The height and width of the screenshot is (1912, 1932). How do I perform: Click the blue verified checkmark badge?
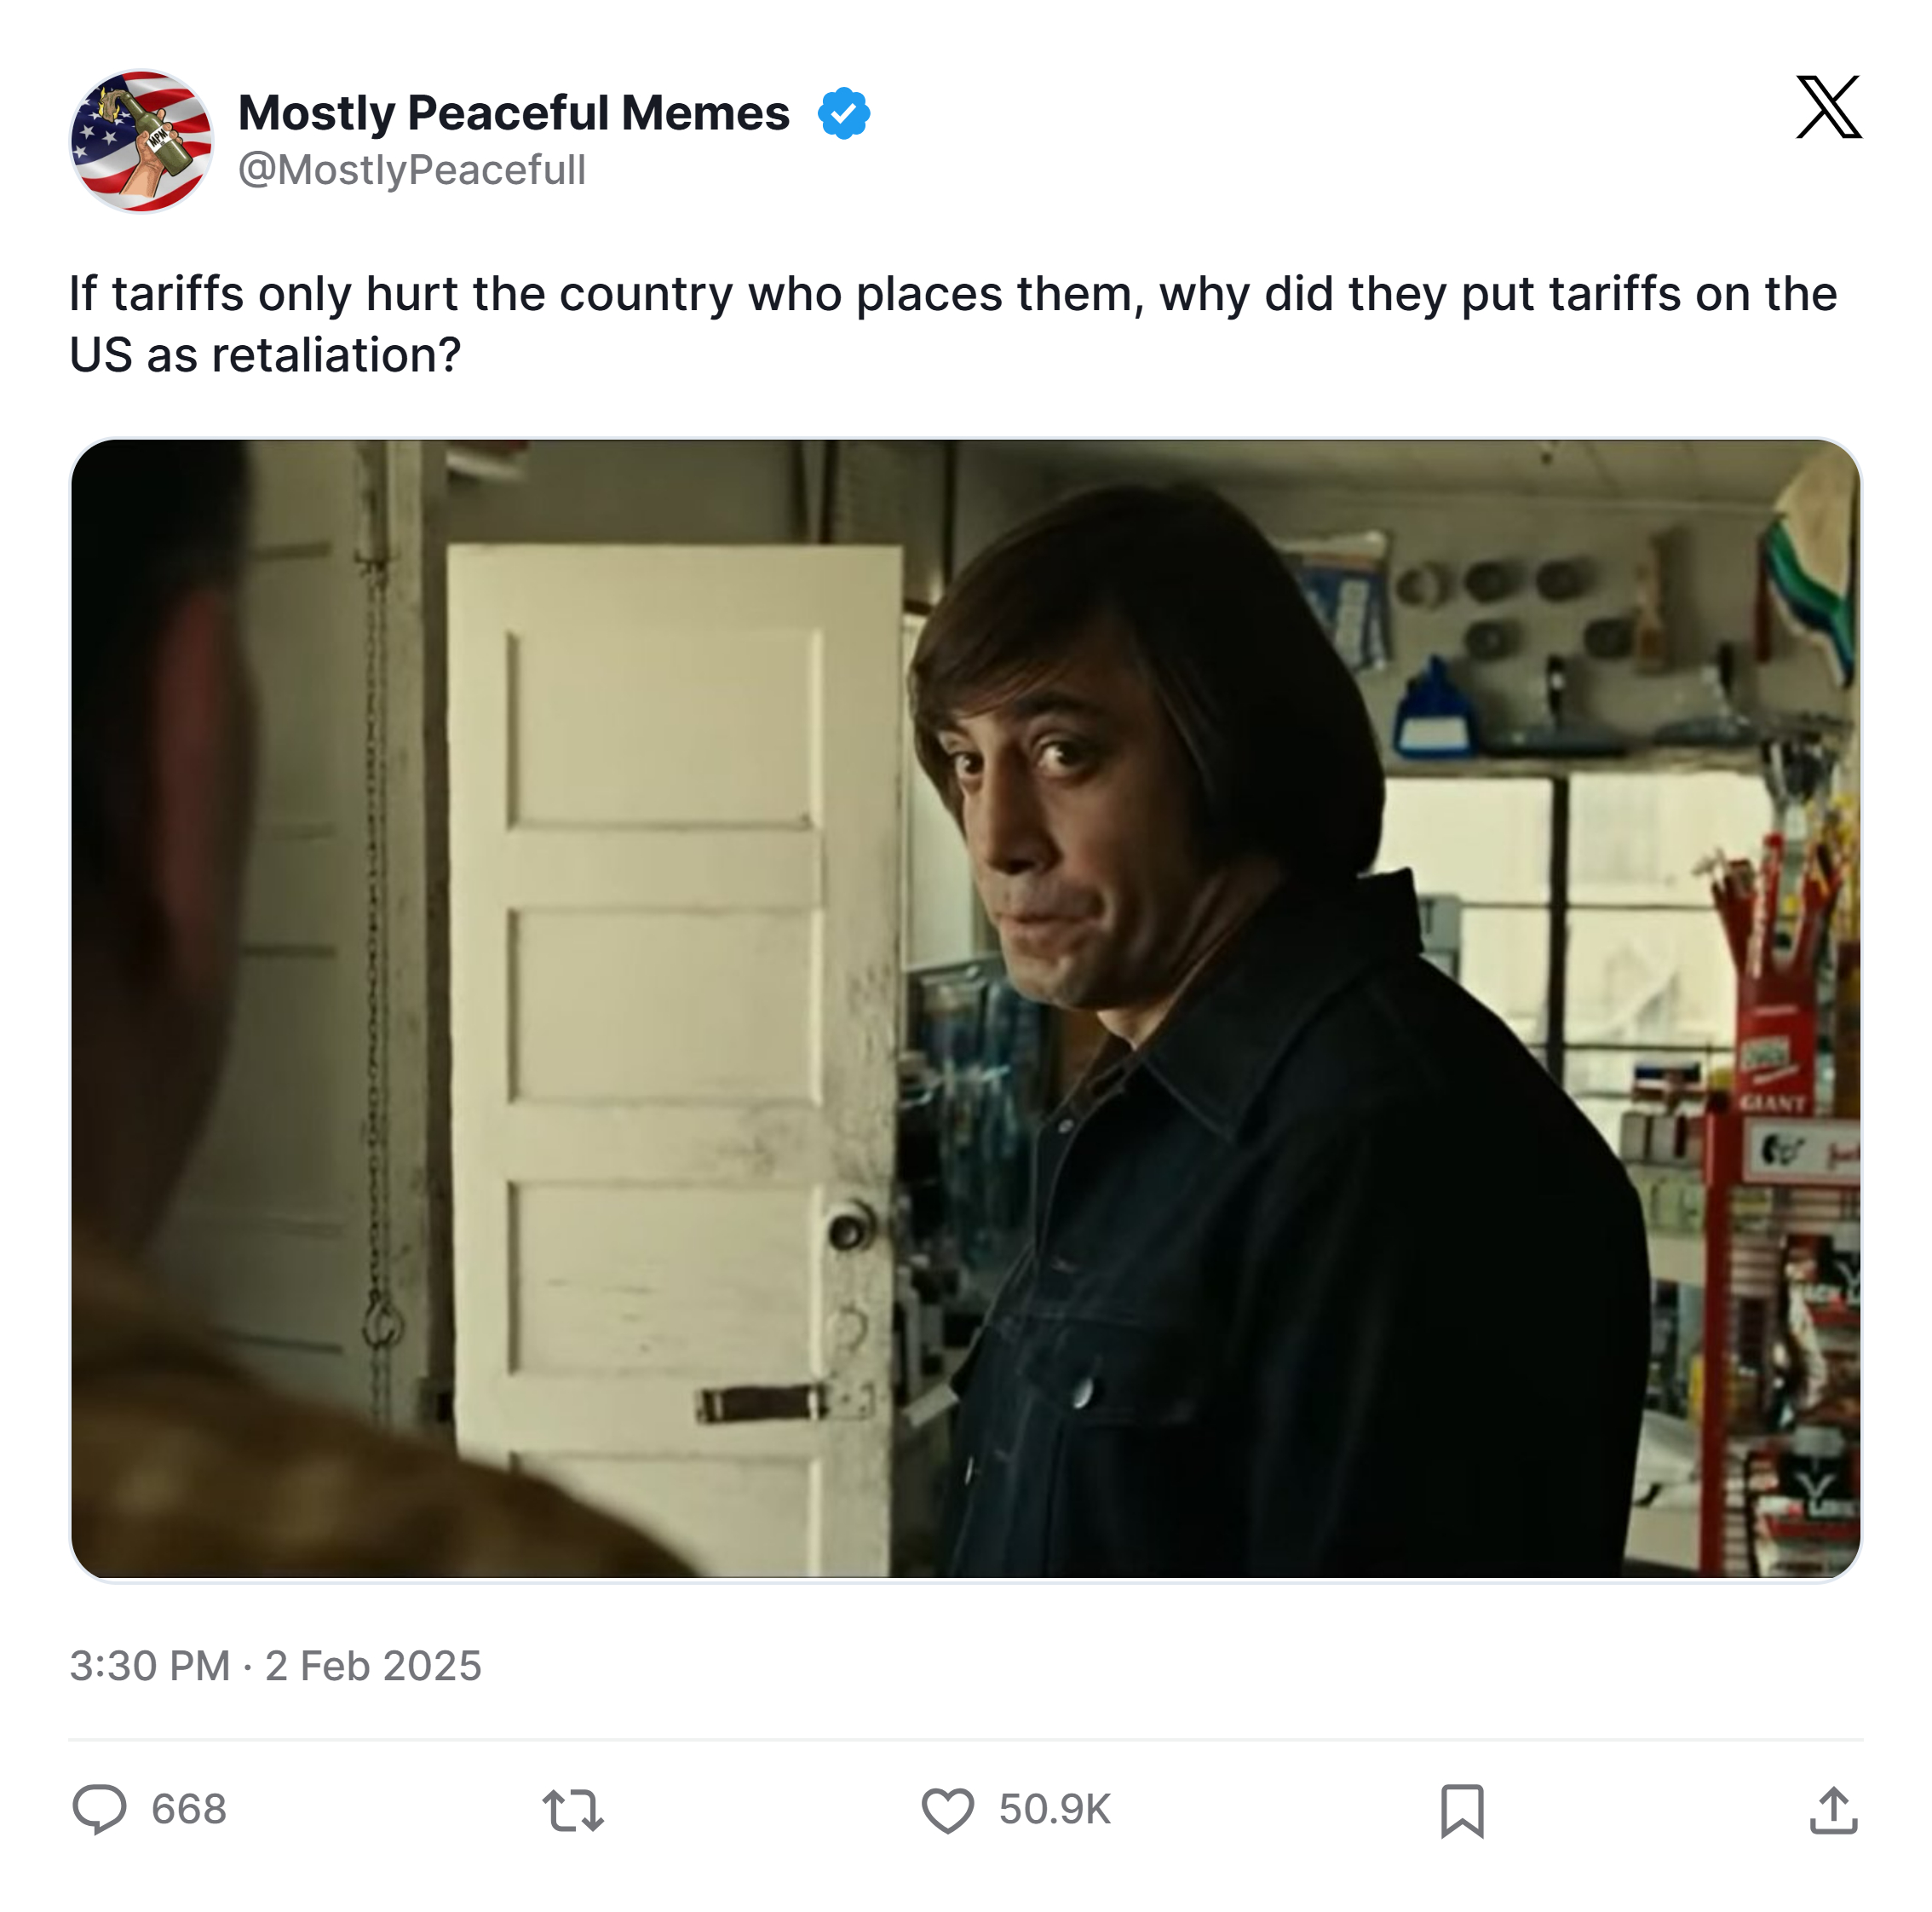tap(843, 113)
